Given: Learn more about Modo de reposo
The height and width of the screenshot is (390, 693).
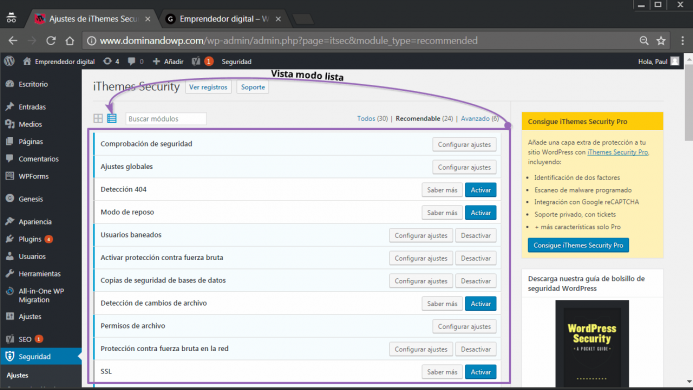Looking at the screenshot, I should (x=442, y=213).
